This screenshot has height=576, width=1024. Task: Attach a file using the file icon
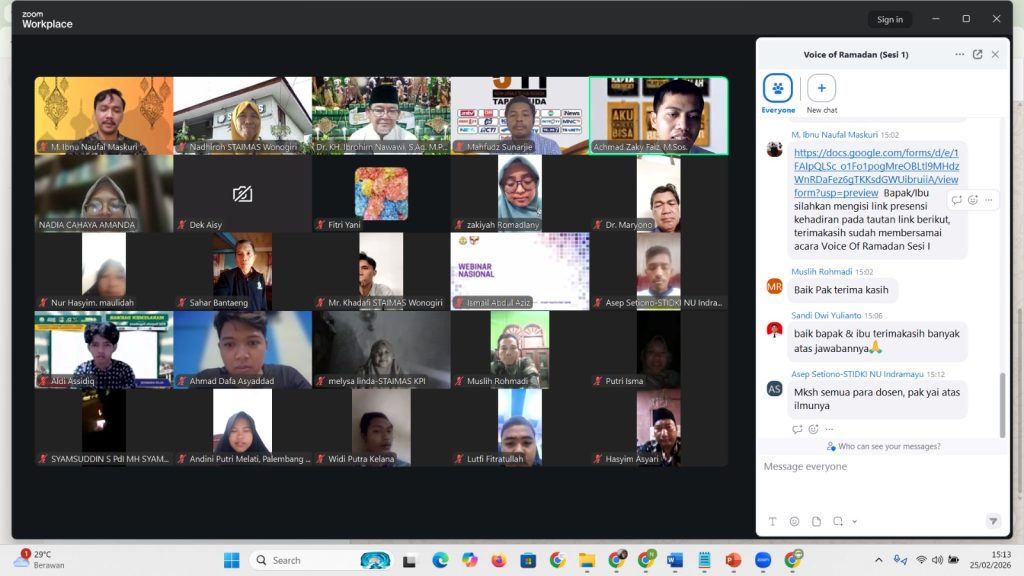click(816, 521)
